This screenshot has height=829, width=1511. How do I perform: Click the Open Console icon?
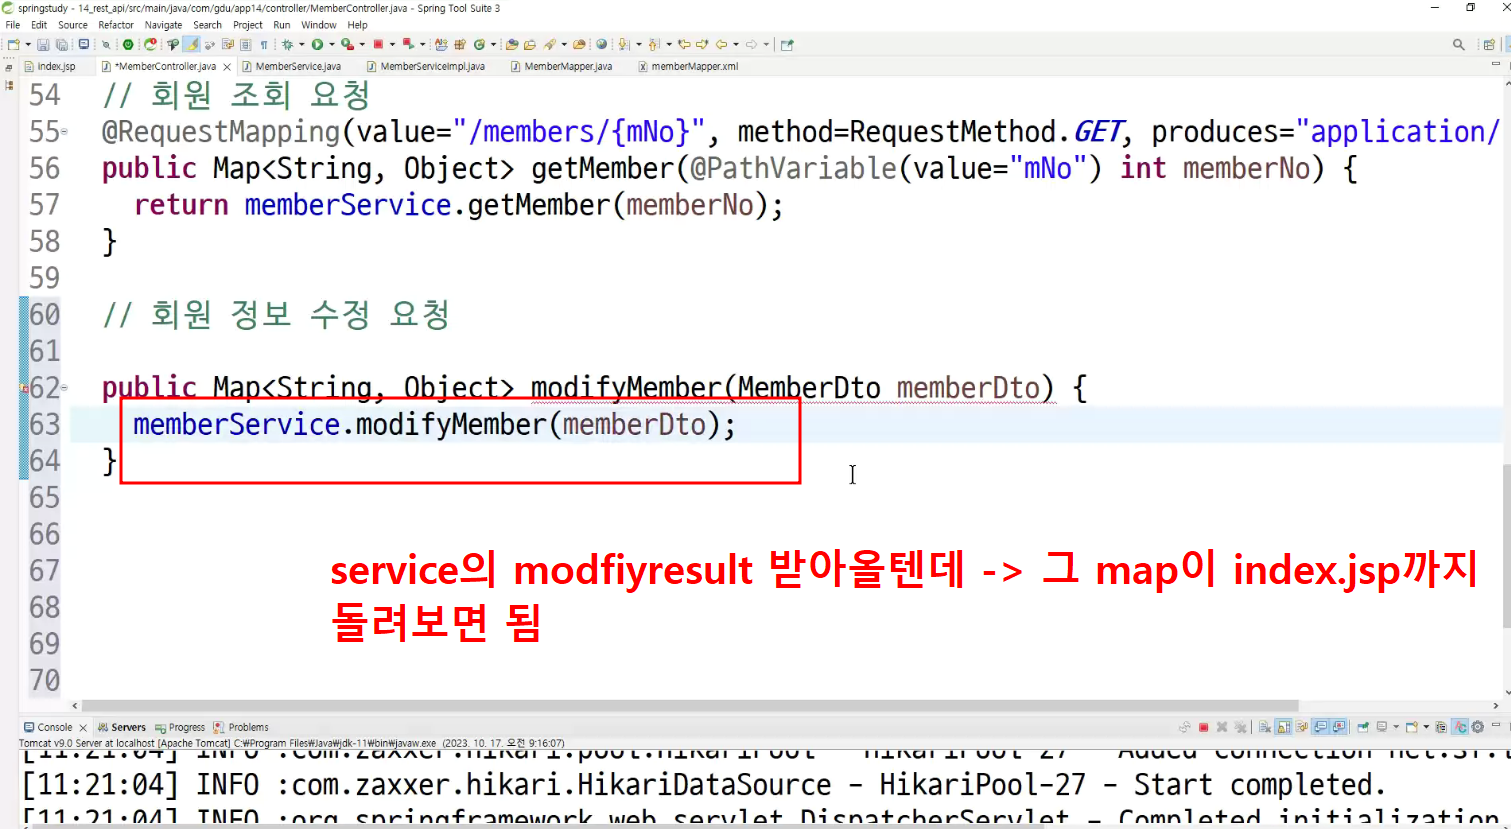click(1411, 727)
